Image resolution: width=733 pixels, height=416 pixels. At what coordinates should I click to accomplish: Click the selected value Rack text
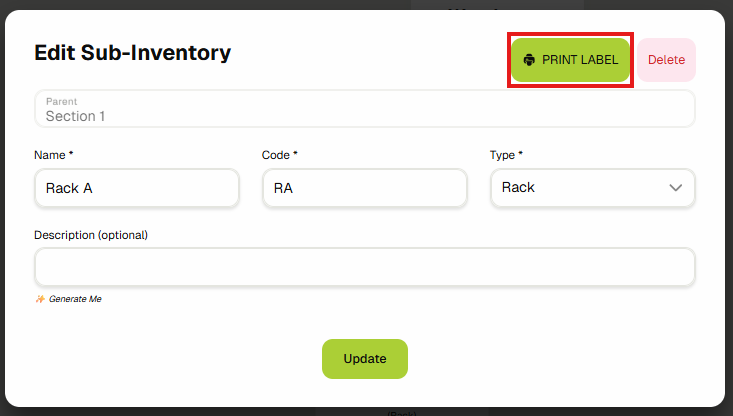click(x=518, y=188)
